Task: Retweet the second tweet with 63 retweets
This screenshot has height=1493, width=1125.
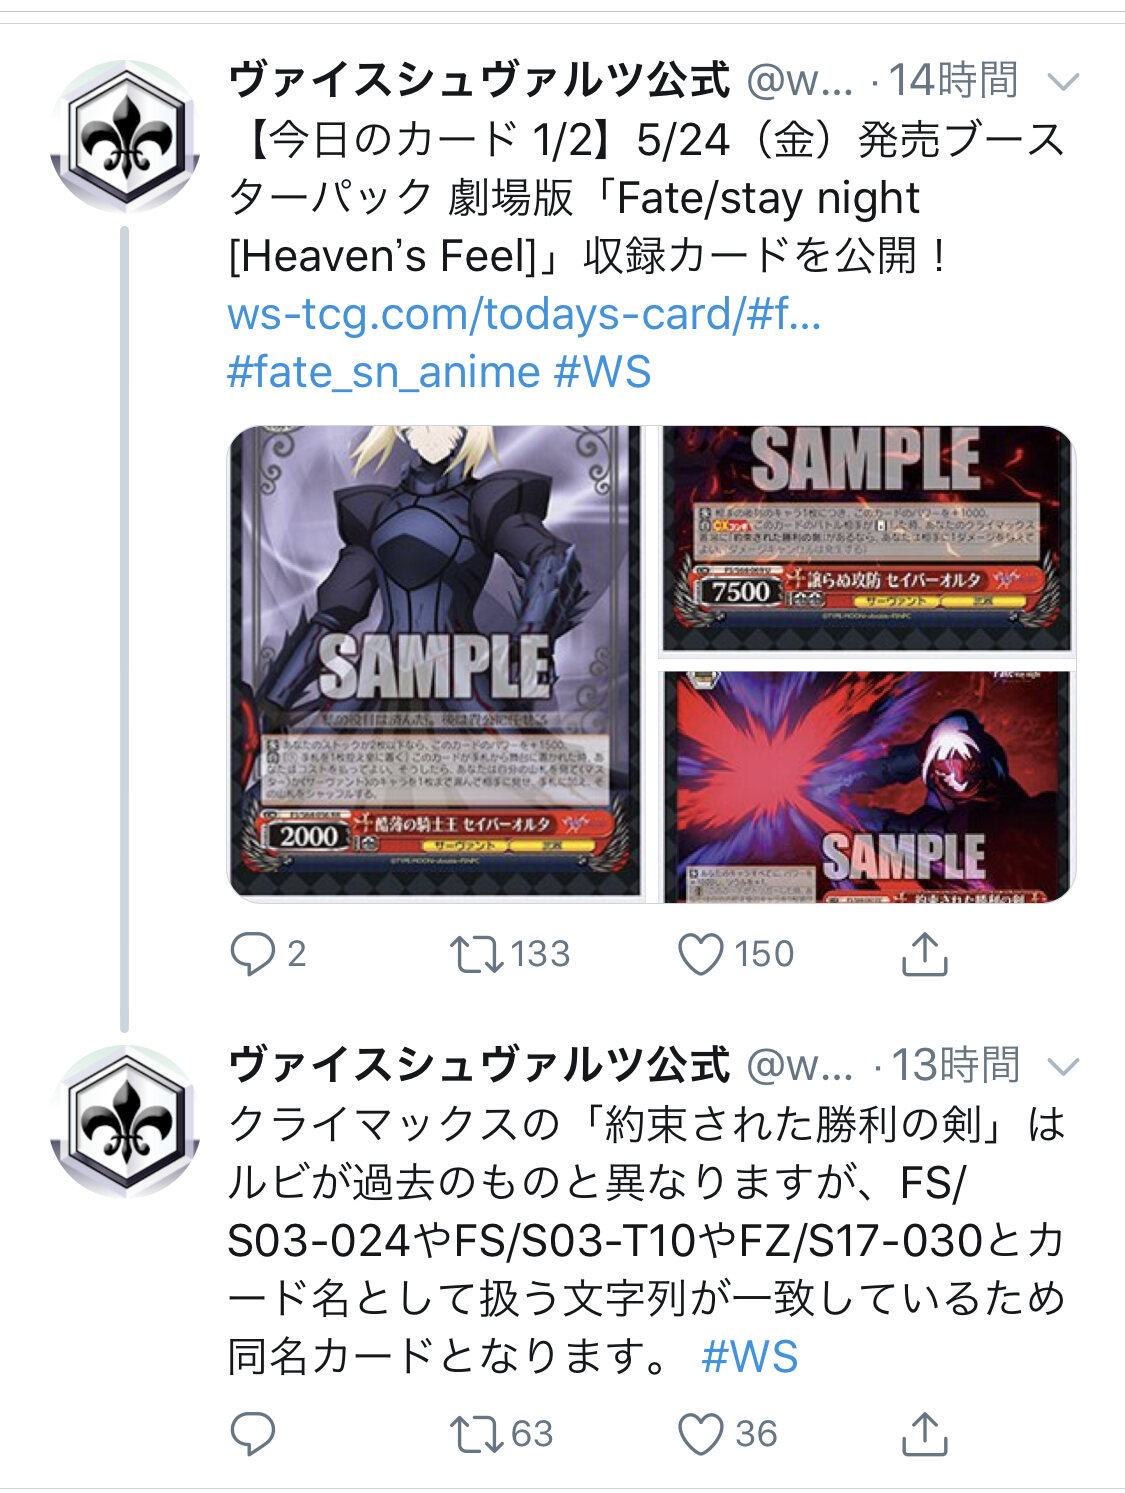Action: (x=476, y=1434)
